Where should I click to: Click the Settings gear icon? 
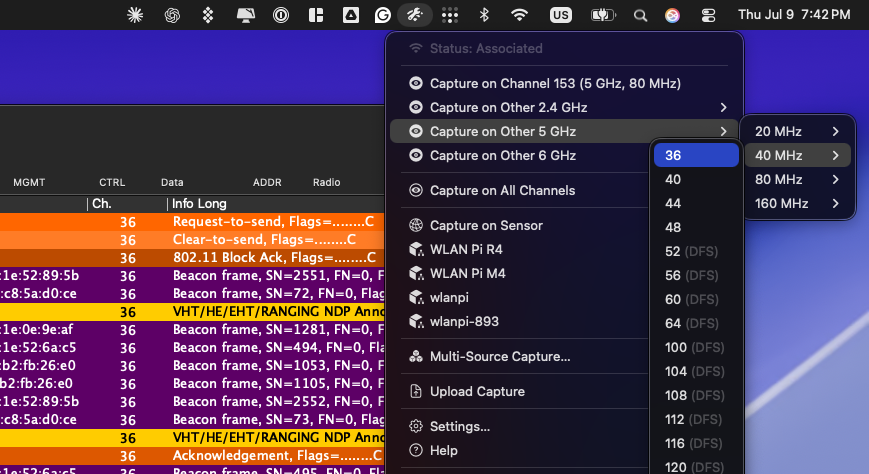point(416,426)
